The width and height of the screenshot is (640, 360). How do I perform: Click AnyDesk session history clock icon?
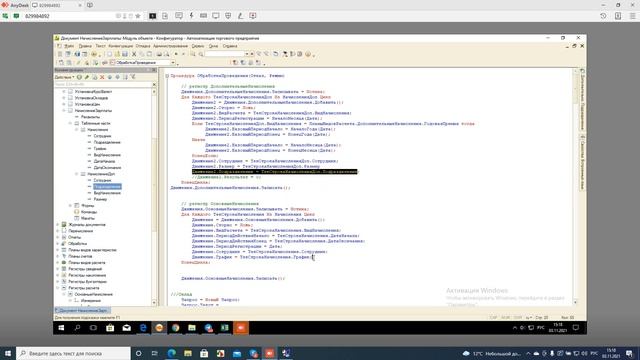tap(603, 16)
